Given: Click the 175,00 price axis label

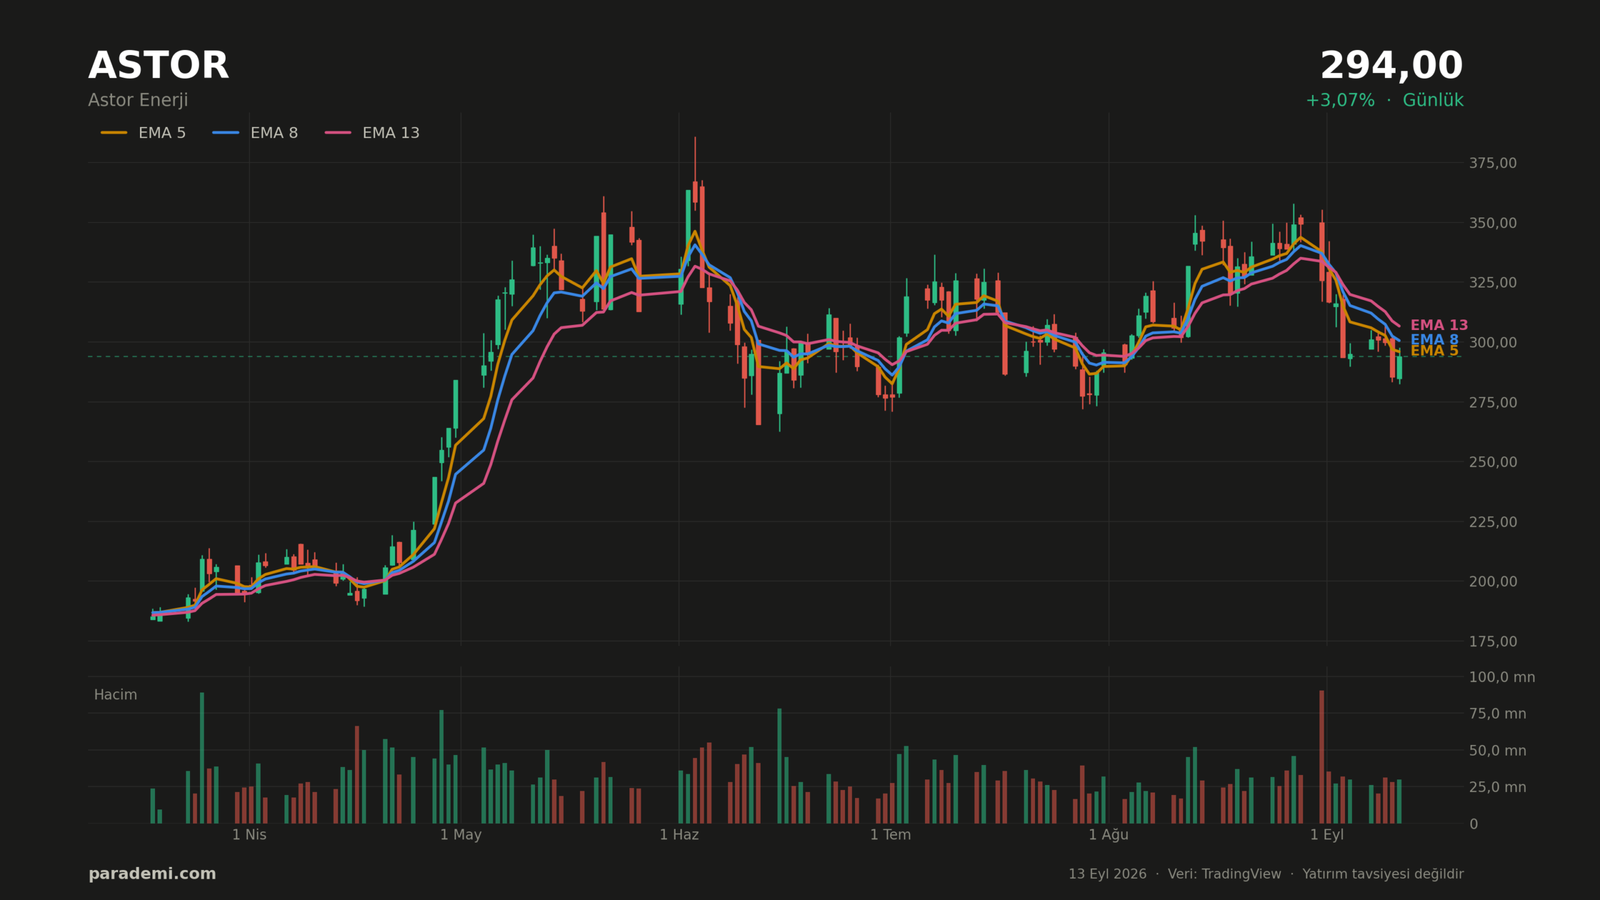Looking at the screenshot, I should coord(1492,641).
